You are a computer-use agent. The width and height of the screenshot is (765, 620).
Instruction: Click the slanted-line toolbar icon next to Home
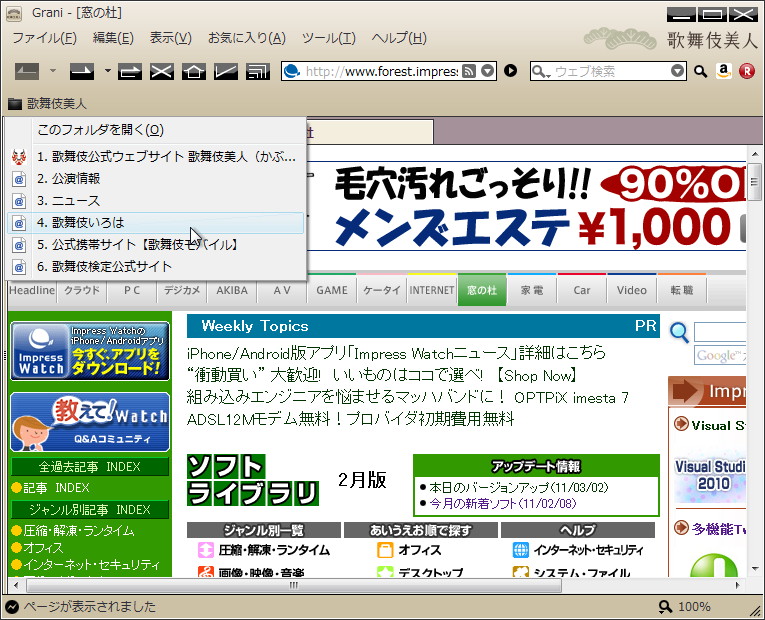tap(226, 72)
